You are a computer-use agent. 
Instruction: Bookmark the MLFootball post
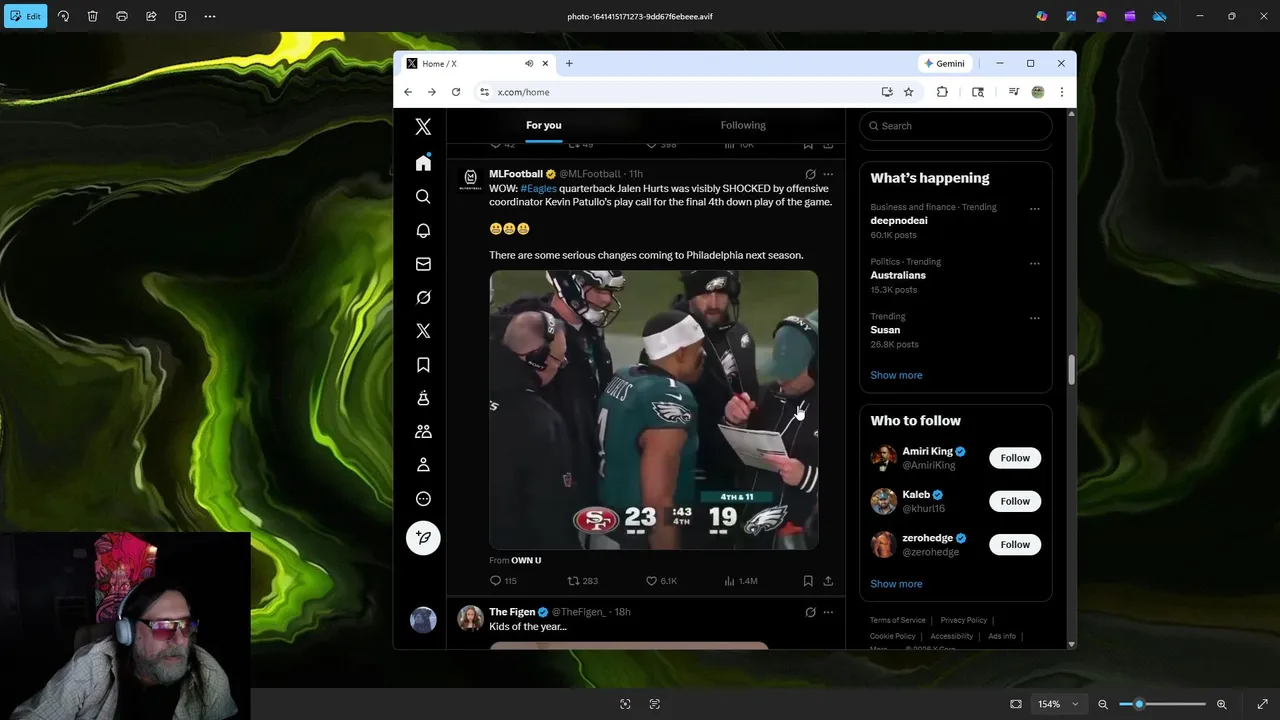[x=808, y=581]
